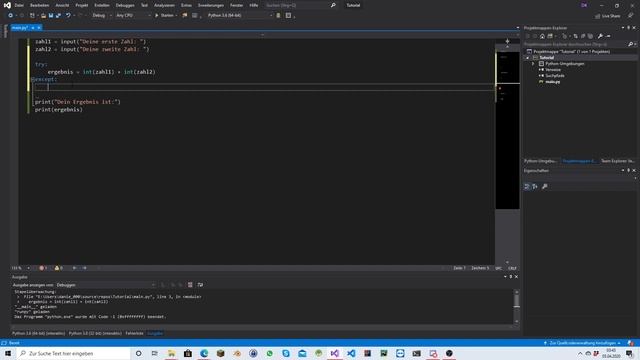Screen dimensions: 640x360
Task: Click into Projektmappen-Explorer search box
Action: [576, 44]
